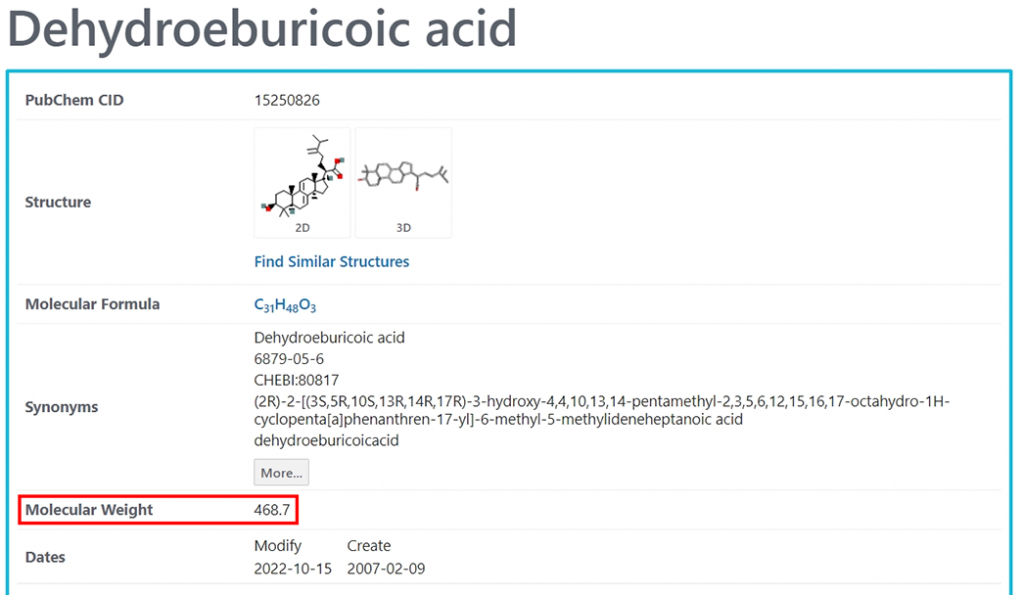Image resolution: width=1024 pixels, height=595 pixels.
Task: Click the Dates row label
Action: pyautogui.click(x=45, y=557)
